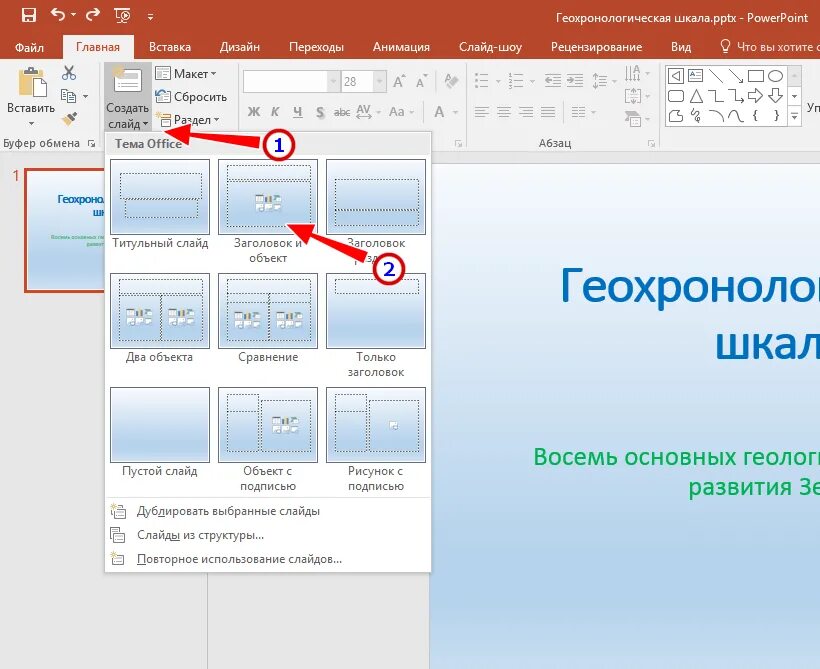Cut selection with the scissors icon
The image size is (820, 669).
[x=69, y=73]
